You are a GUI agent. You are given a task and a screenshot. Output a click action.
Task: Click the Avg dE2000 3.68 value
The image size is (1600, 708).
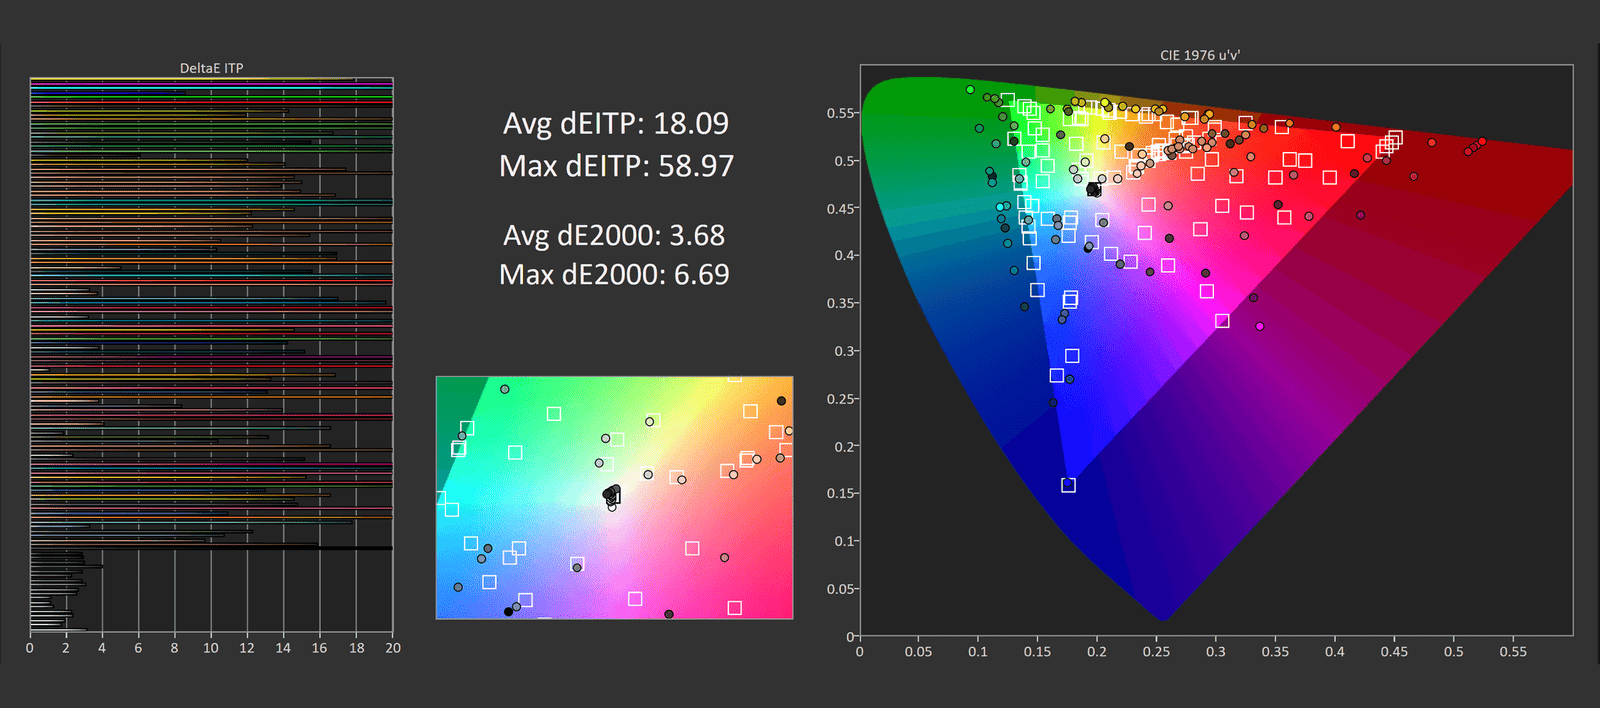[x=614, y=235]
